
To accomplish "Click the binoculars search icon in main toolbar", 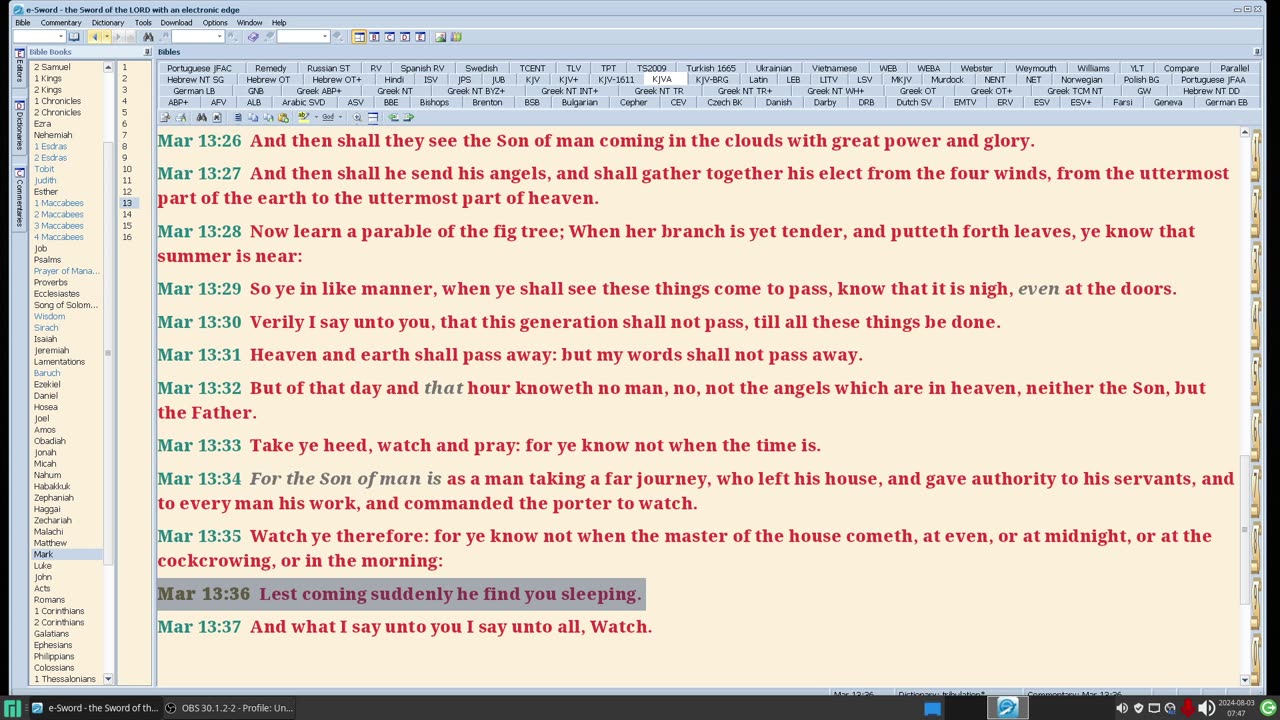I will 148,37.
